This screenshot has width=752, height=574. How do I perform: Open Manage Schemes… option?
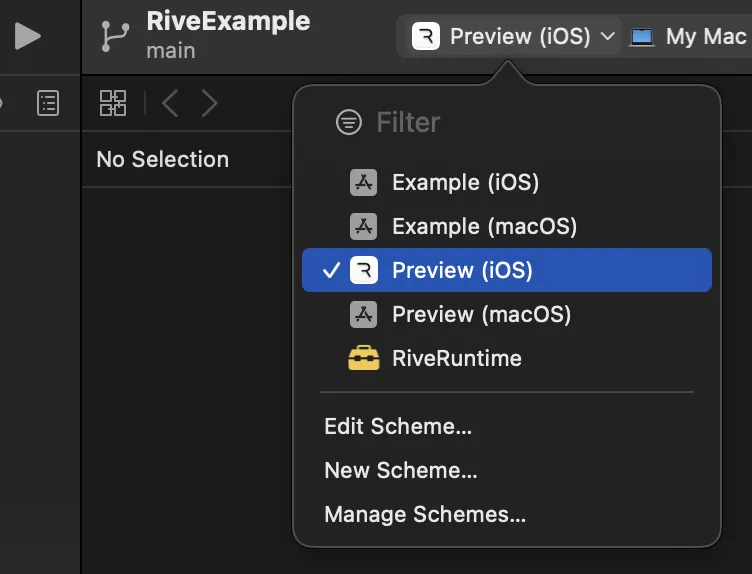click(425, 514)
